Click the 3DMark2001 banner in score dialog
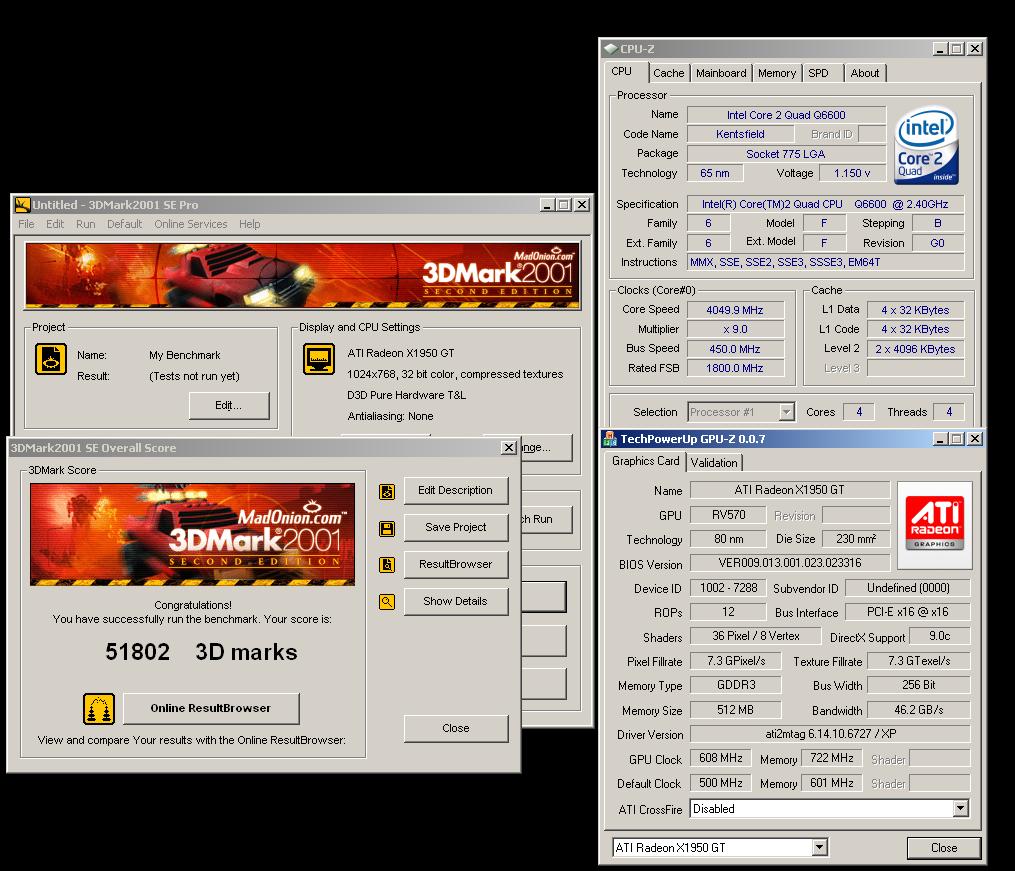 pos(192,535)
